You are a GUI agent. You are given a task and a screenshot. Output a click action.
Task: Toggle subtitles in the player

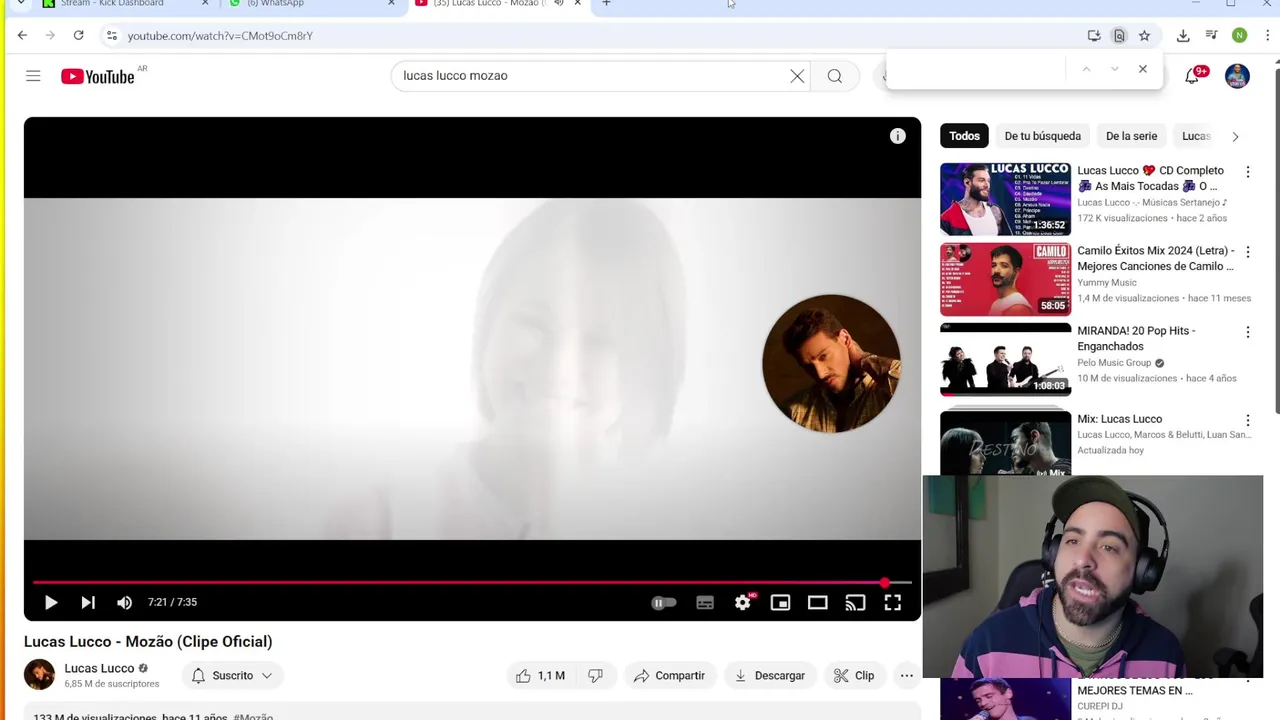pyautogui.click(x=705, y=603)
